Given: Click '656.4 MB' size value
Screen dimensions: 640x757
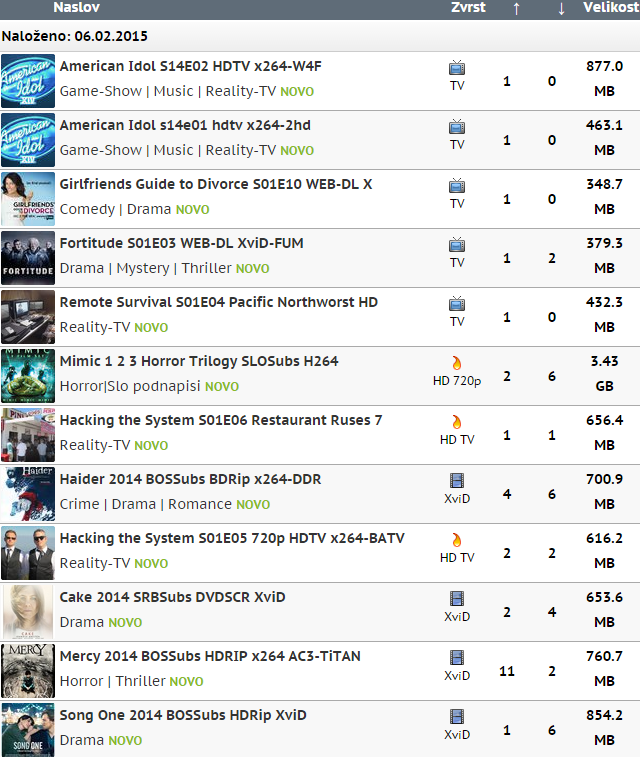Looking at the screenshot, I should pyautogui.click(x=604, y=433).
